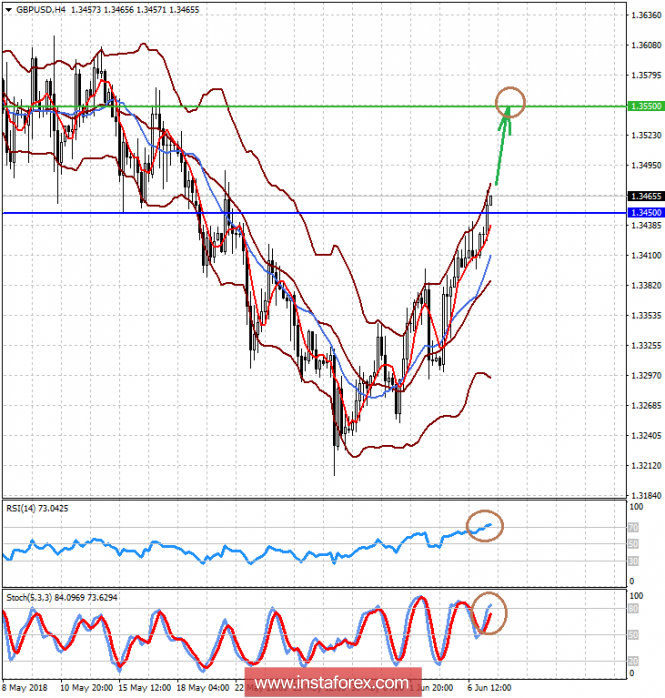Click the brown circle on the Stochastic panel

point(489,613)
